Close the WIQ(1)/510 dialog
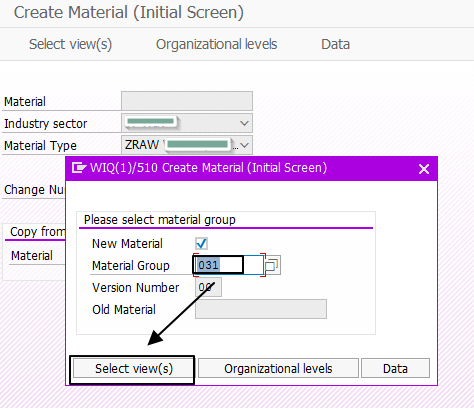 coord(424,169)
